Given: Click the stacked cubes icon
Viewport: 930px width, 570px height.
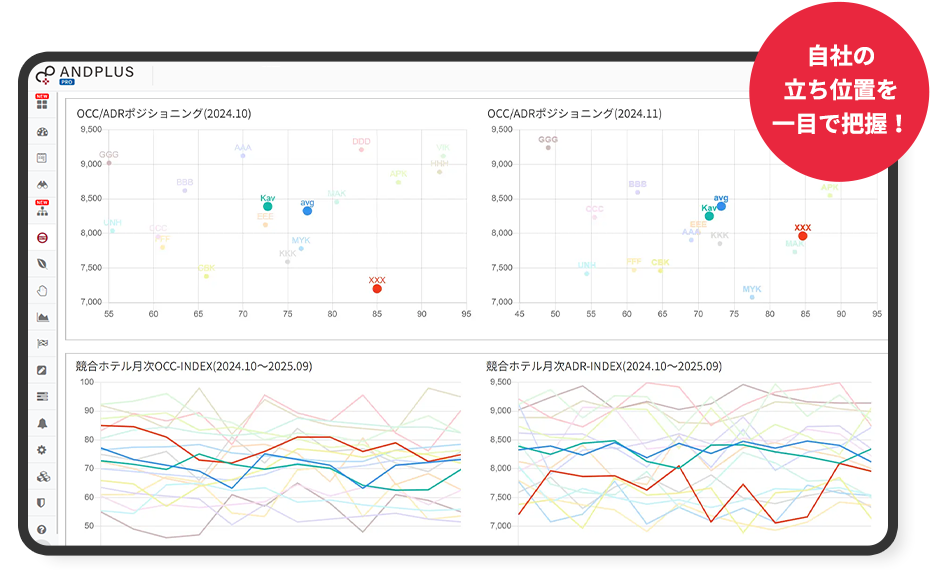Looking at the screenshot, I should 42,476.
